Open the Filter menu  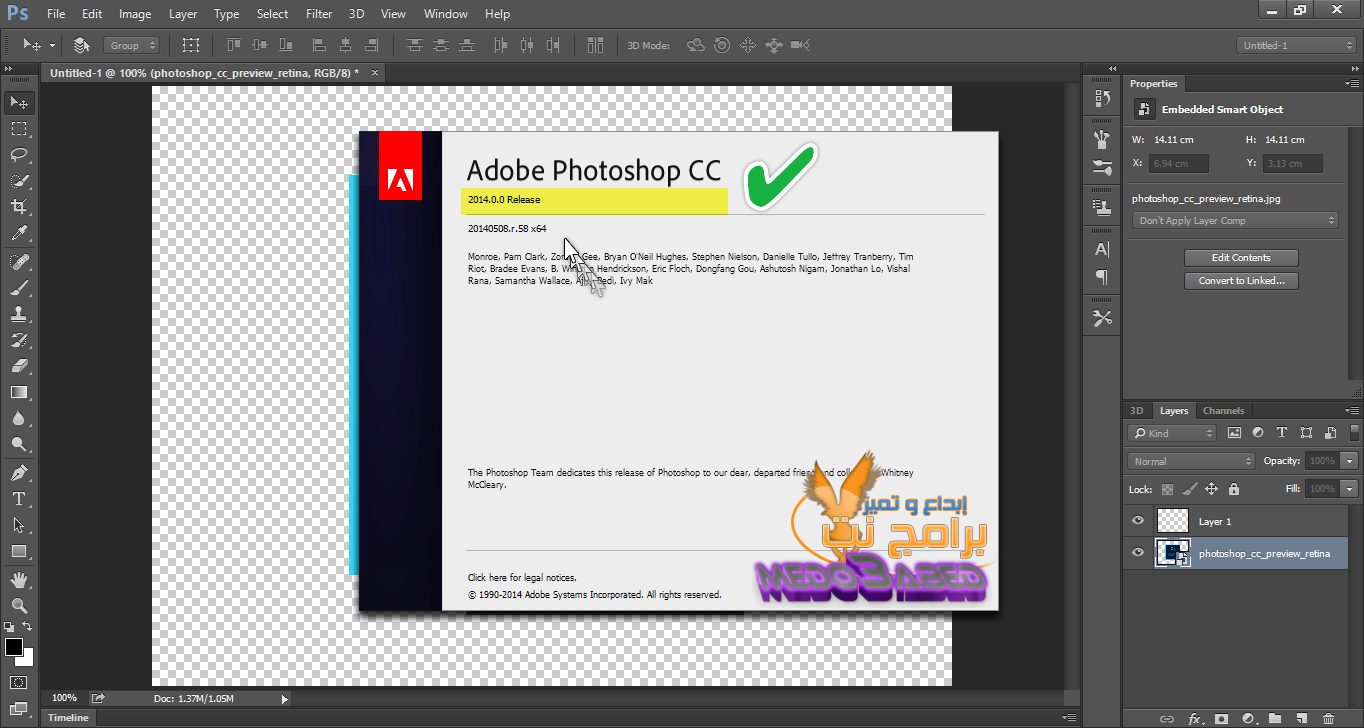coord(319,14)
